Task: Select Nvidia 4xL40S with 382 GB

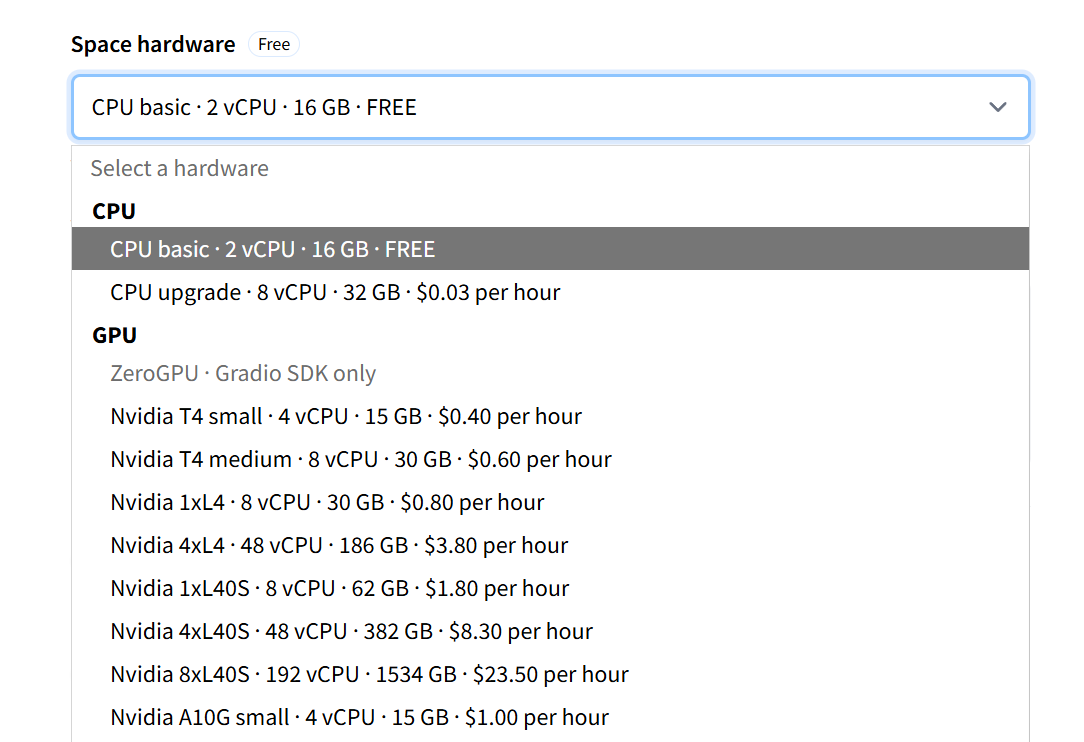Action: coord(351,631)
